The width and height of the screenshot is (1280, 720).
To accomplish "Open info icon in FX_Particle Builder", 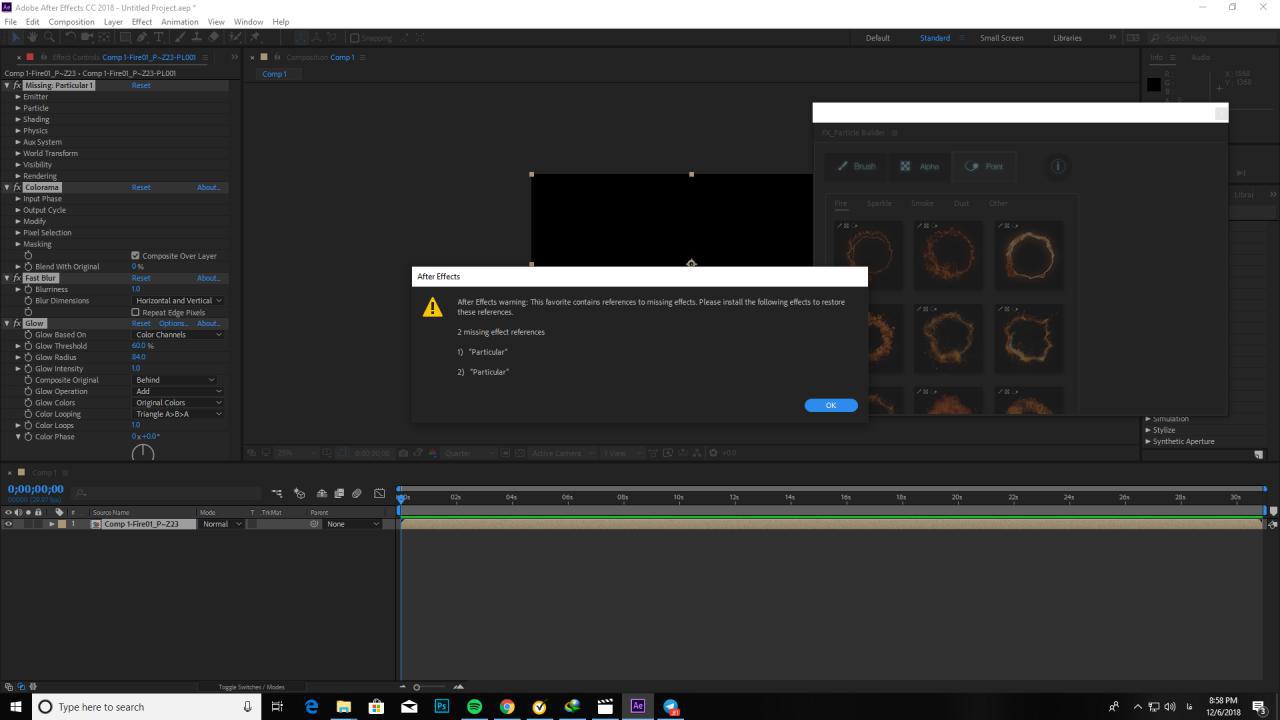I will pyautogui.click(x=1058, y=166).
